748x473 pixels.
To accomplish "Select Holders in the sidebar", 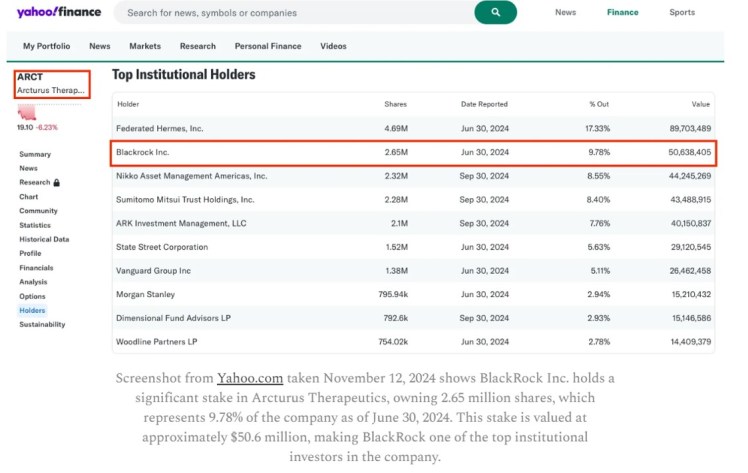I will click(32, 310).
